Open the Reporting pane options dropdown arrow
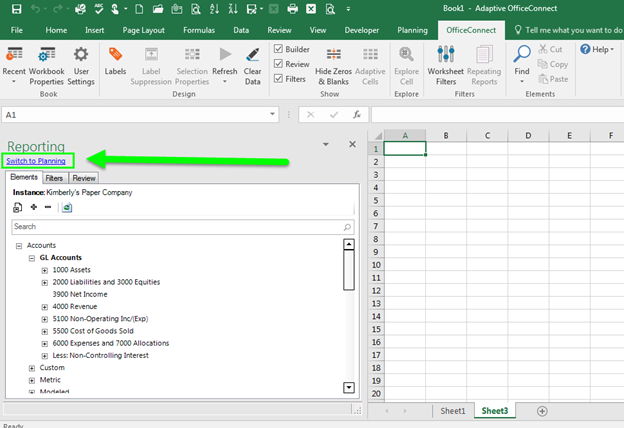624x428 pixels. tap(326, 144)
